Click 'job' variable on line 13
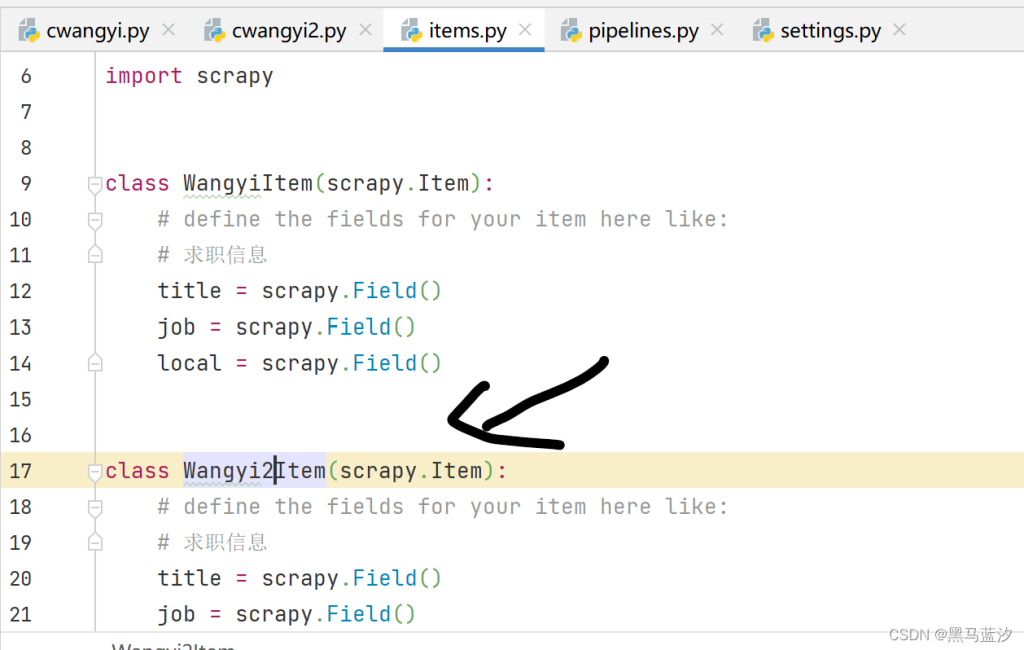The image size is (1024, 650). click(176, 327)
